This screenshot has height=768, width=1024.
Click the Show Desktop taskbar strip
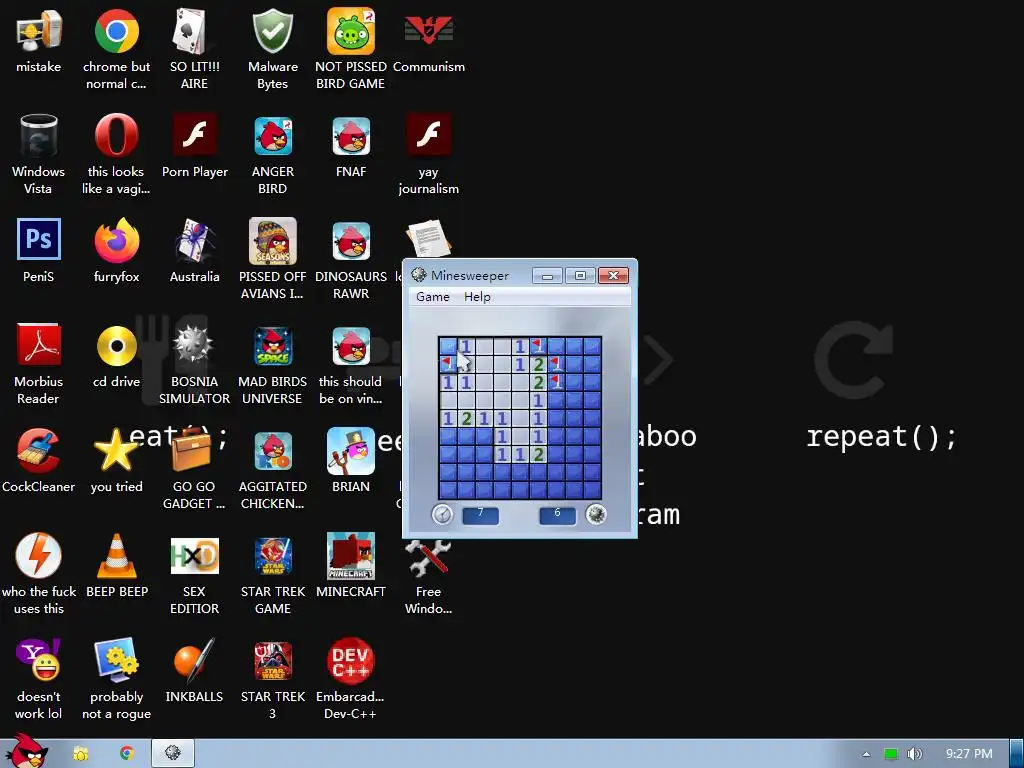tap(1016, 754)
